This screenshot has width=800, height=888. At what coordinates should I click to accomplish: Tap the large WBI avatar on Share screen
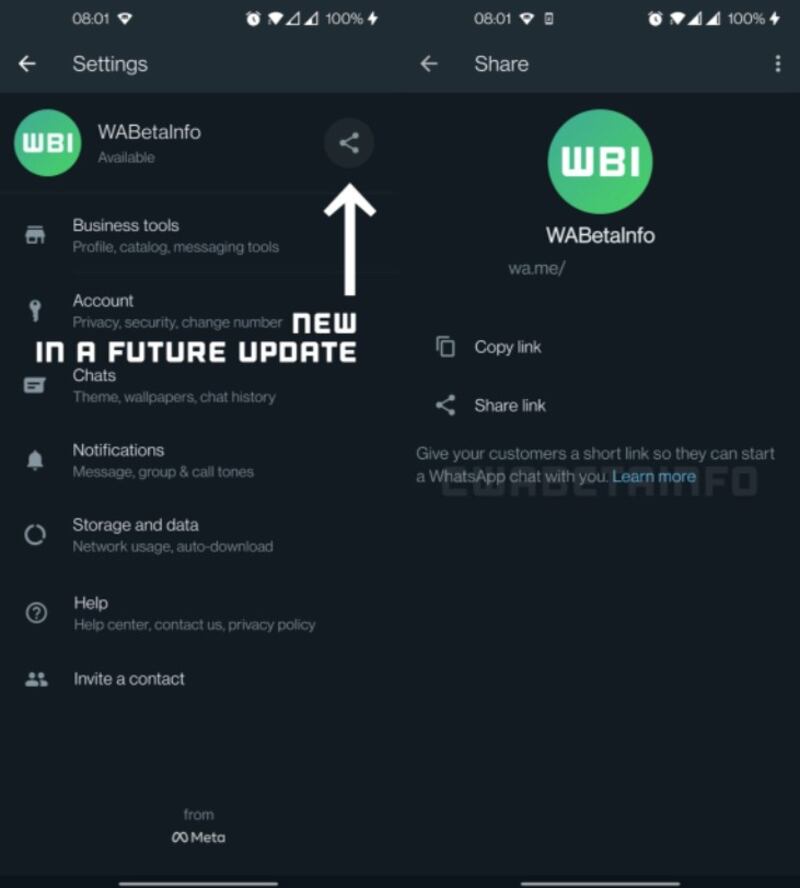click(x=600, y=162)
